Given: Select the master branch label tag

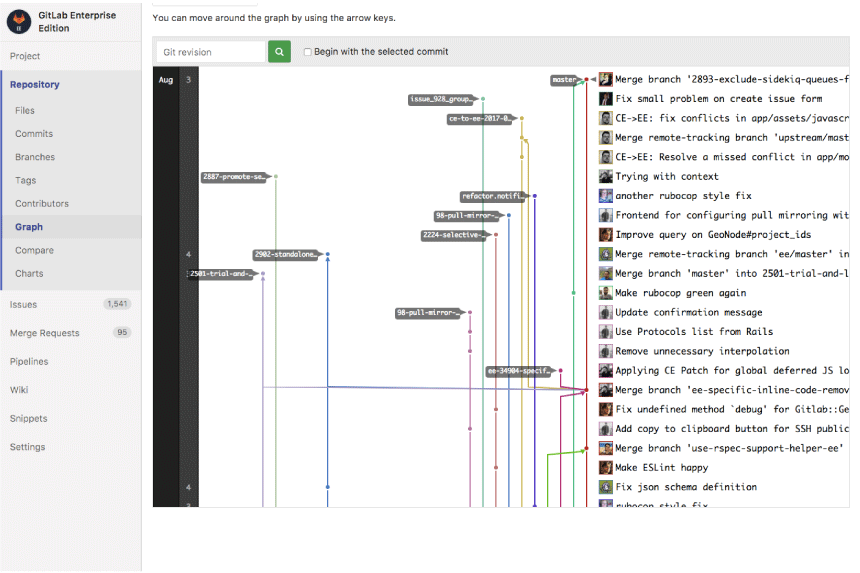Looking at the screenshot, I should [x=565, y=80].
